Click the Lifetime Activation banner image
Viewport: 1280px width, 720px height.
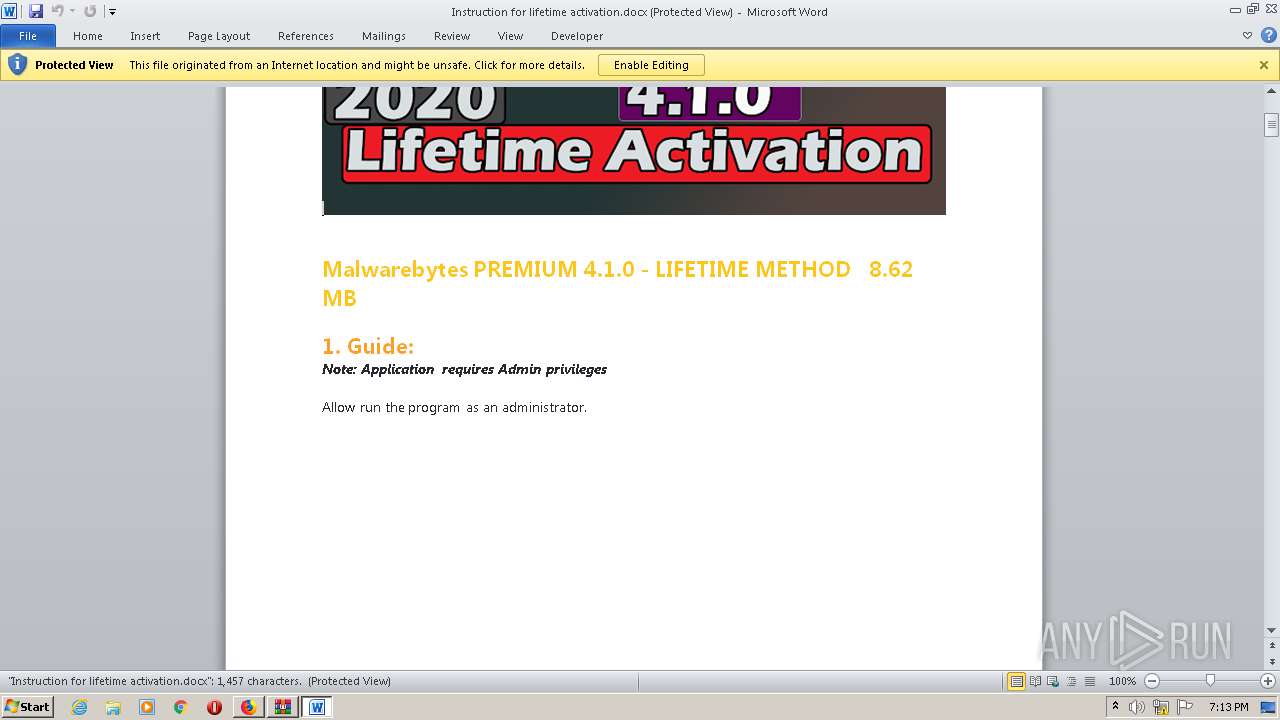pos(634,151)
